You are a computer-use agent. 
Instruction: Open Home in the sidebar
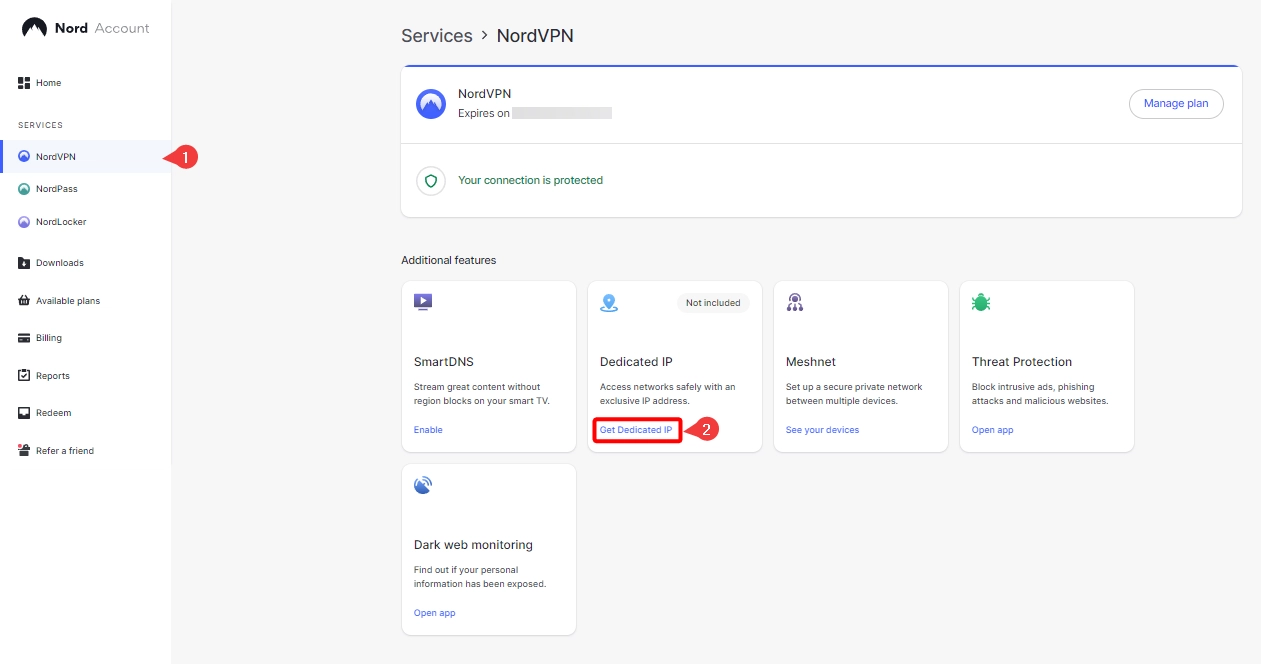pyautogui.click(x=48, y=83)
